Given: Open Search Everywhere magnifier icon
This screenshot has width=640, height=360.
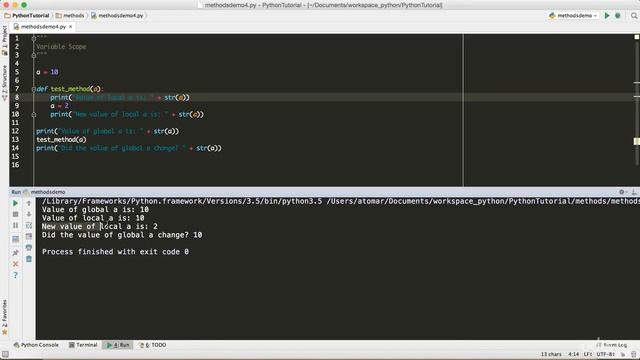Looking at the screenshot, I should [x=634, y=16].
